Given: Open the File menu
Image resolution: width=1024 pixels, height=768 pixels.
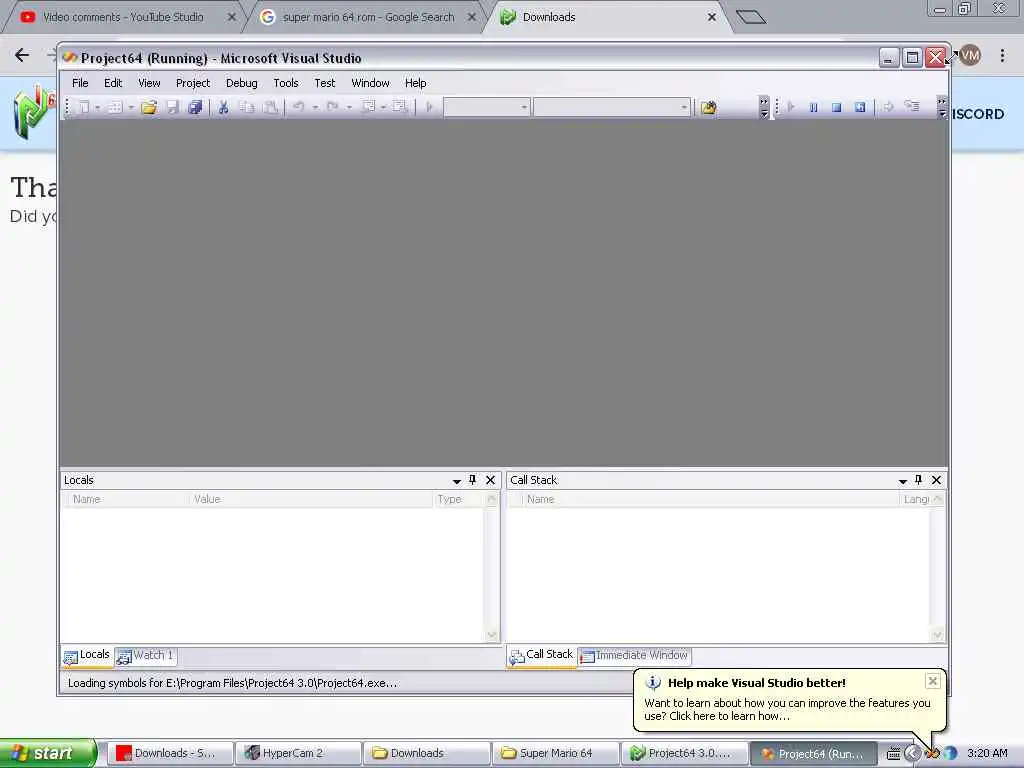Looking at the screenshot, I should [x=80, y=83].
